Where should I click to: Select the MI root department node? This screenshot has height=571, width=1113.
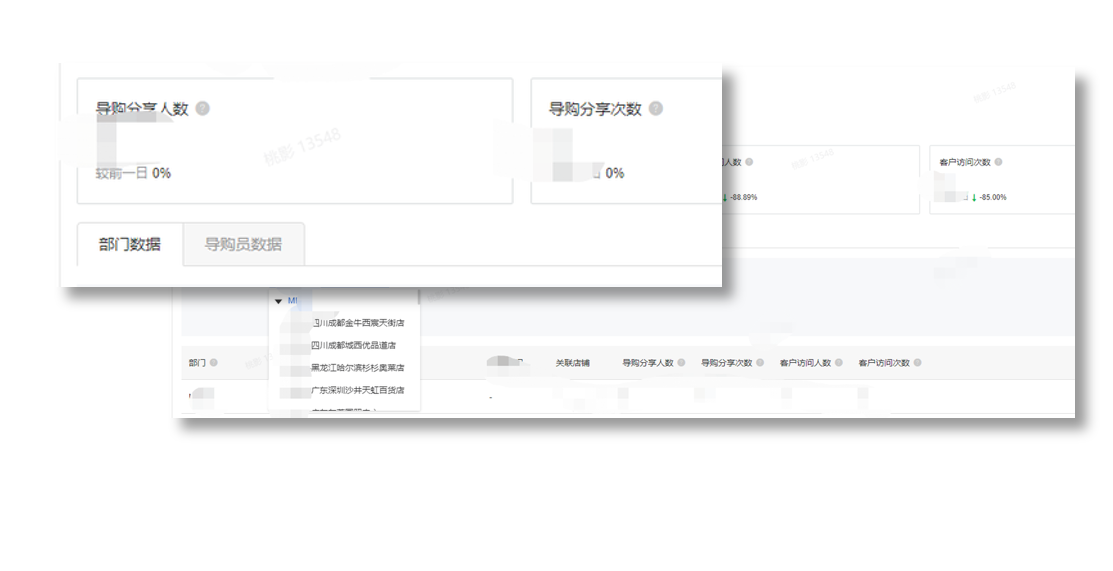[x=292, y=301]
